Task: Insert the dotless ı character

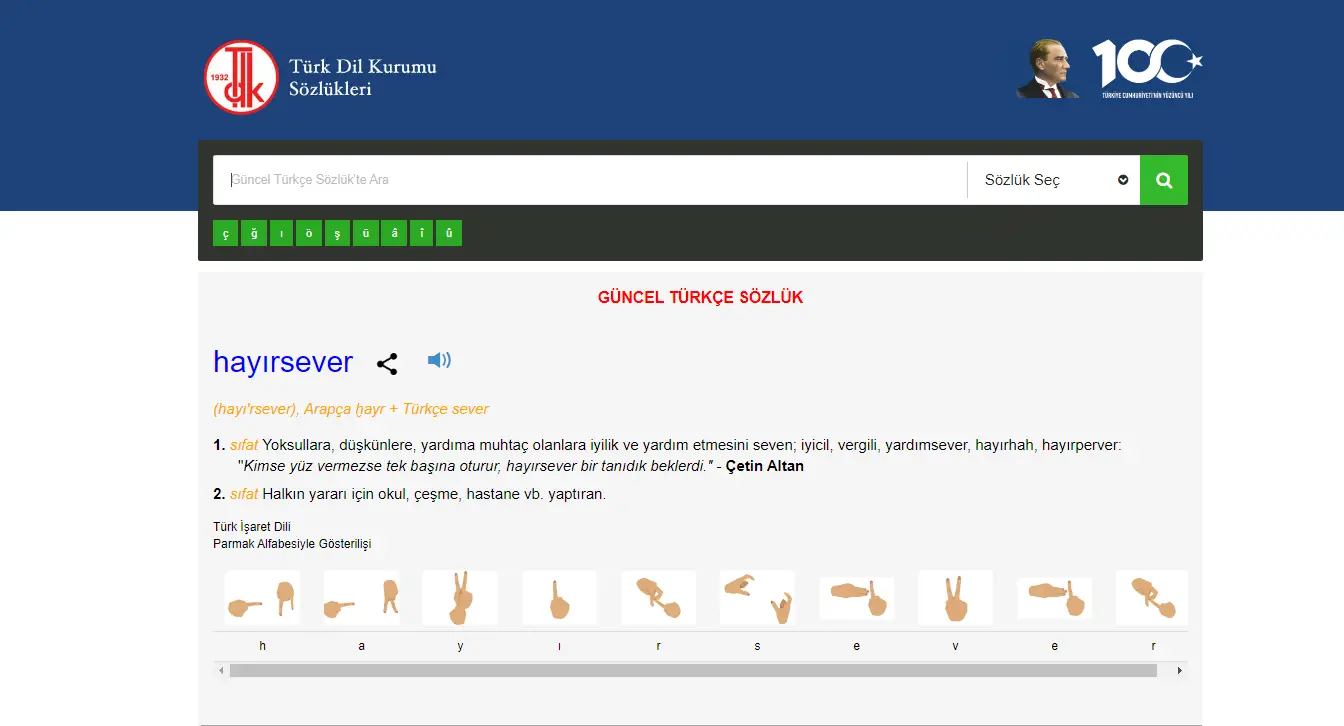Action: point(282,233)
